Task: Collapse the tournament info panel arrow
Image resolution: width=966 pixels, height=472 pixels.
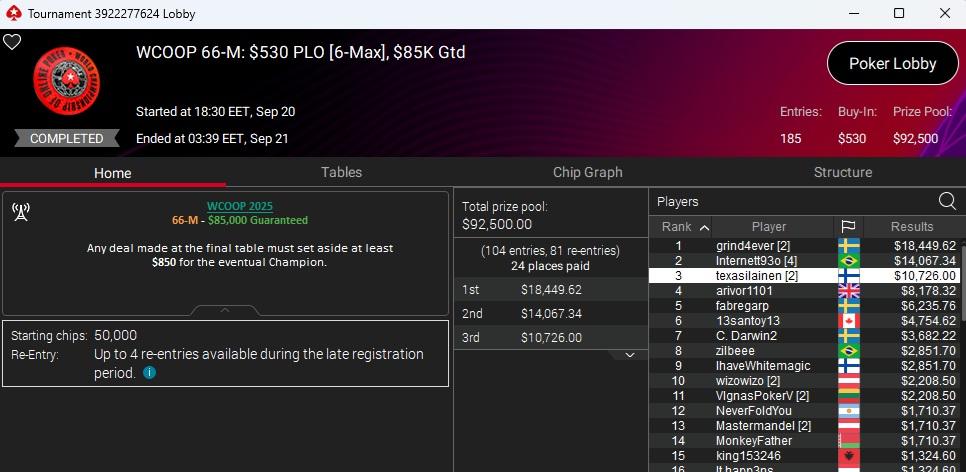Action: (x=225, y=310)
